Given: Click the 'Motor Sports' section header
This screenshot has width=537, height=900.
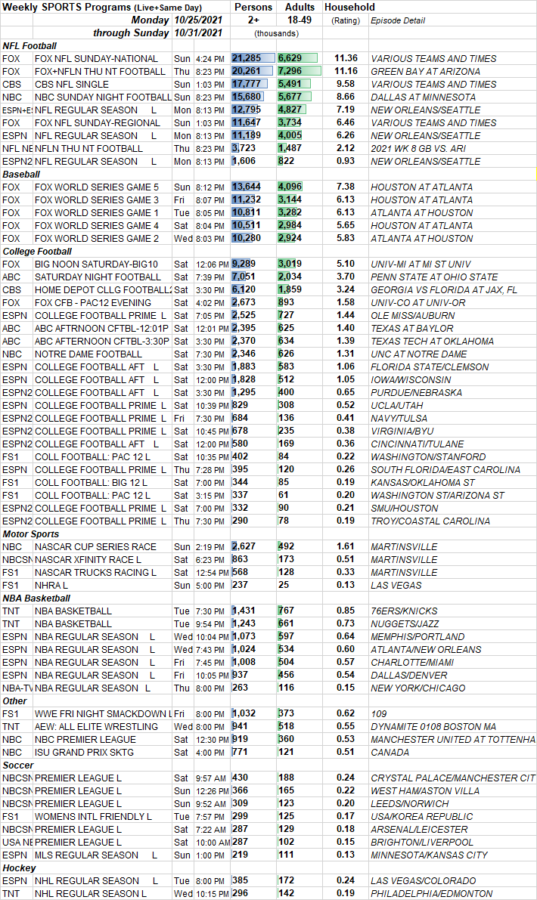Looking at the screenshot, I should click(31, 534).
